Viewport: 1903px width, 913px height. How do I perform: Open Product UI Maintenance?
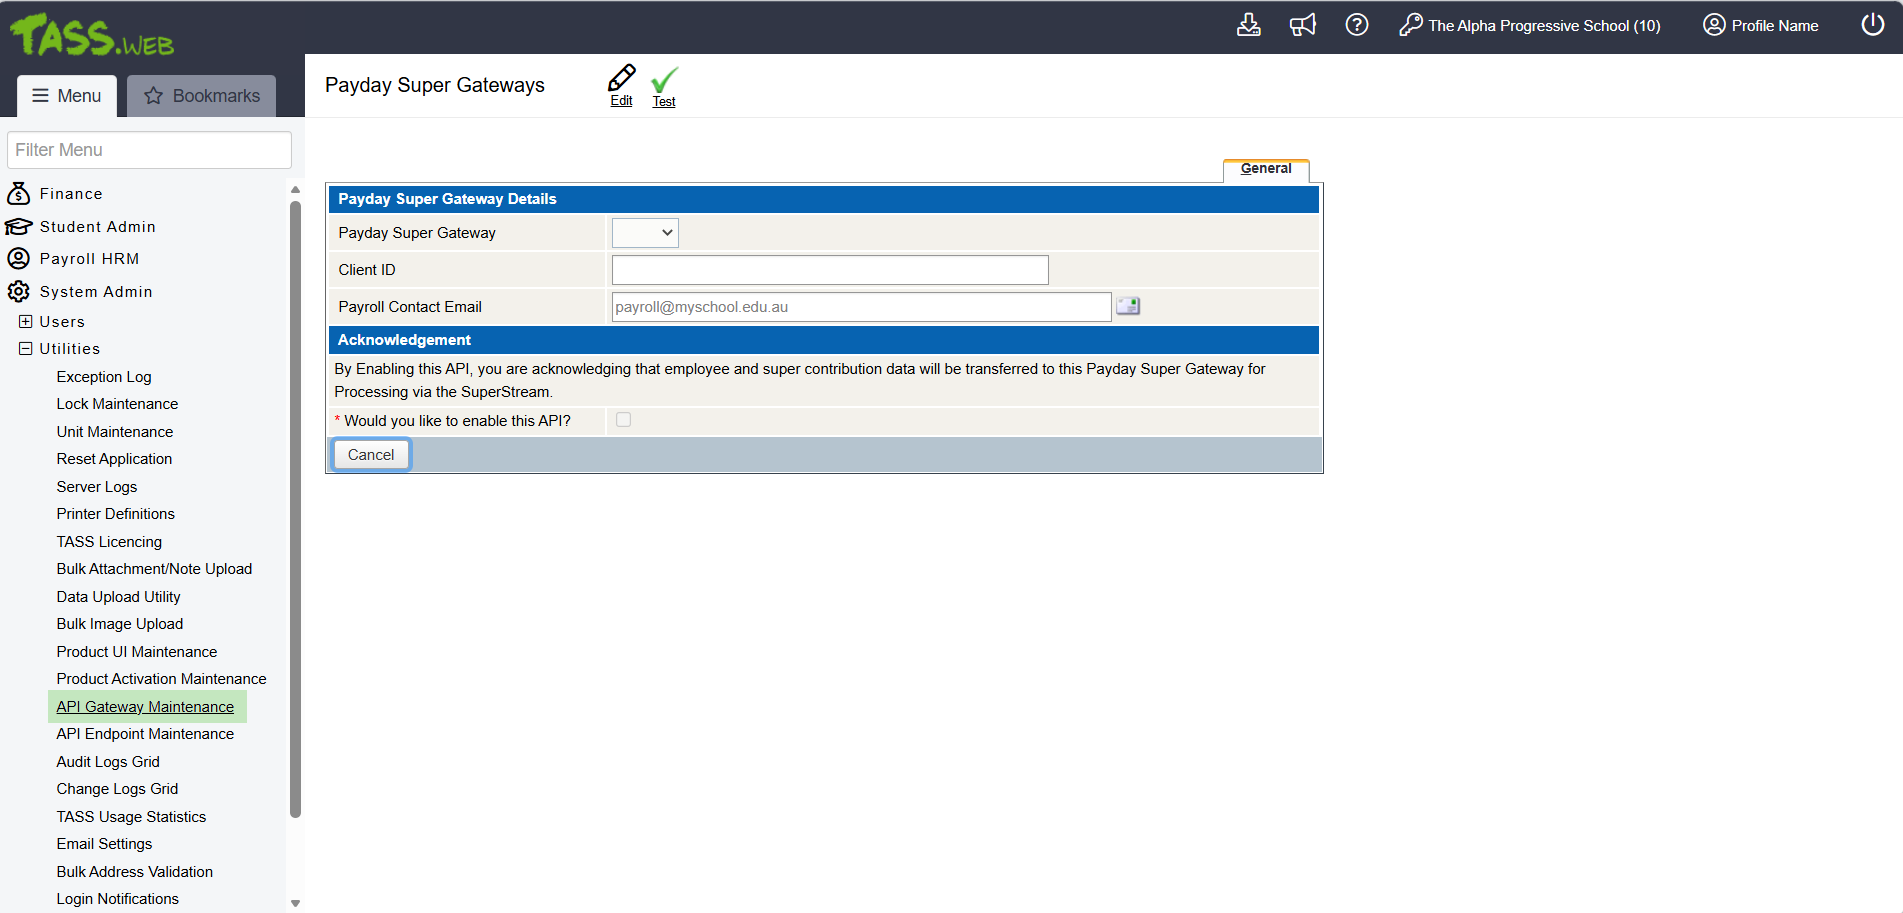(137, 652)
